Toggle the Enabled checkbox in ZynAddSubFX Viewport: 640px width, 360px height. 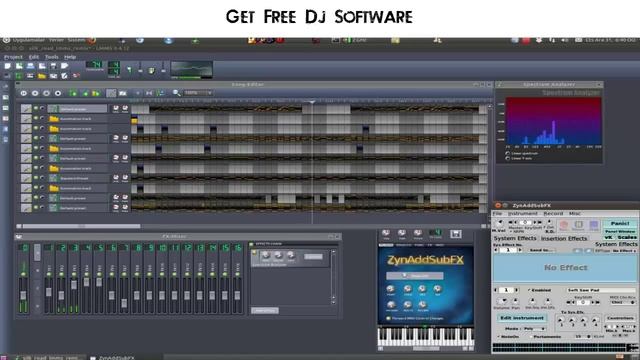(529, 290)
